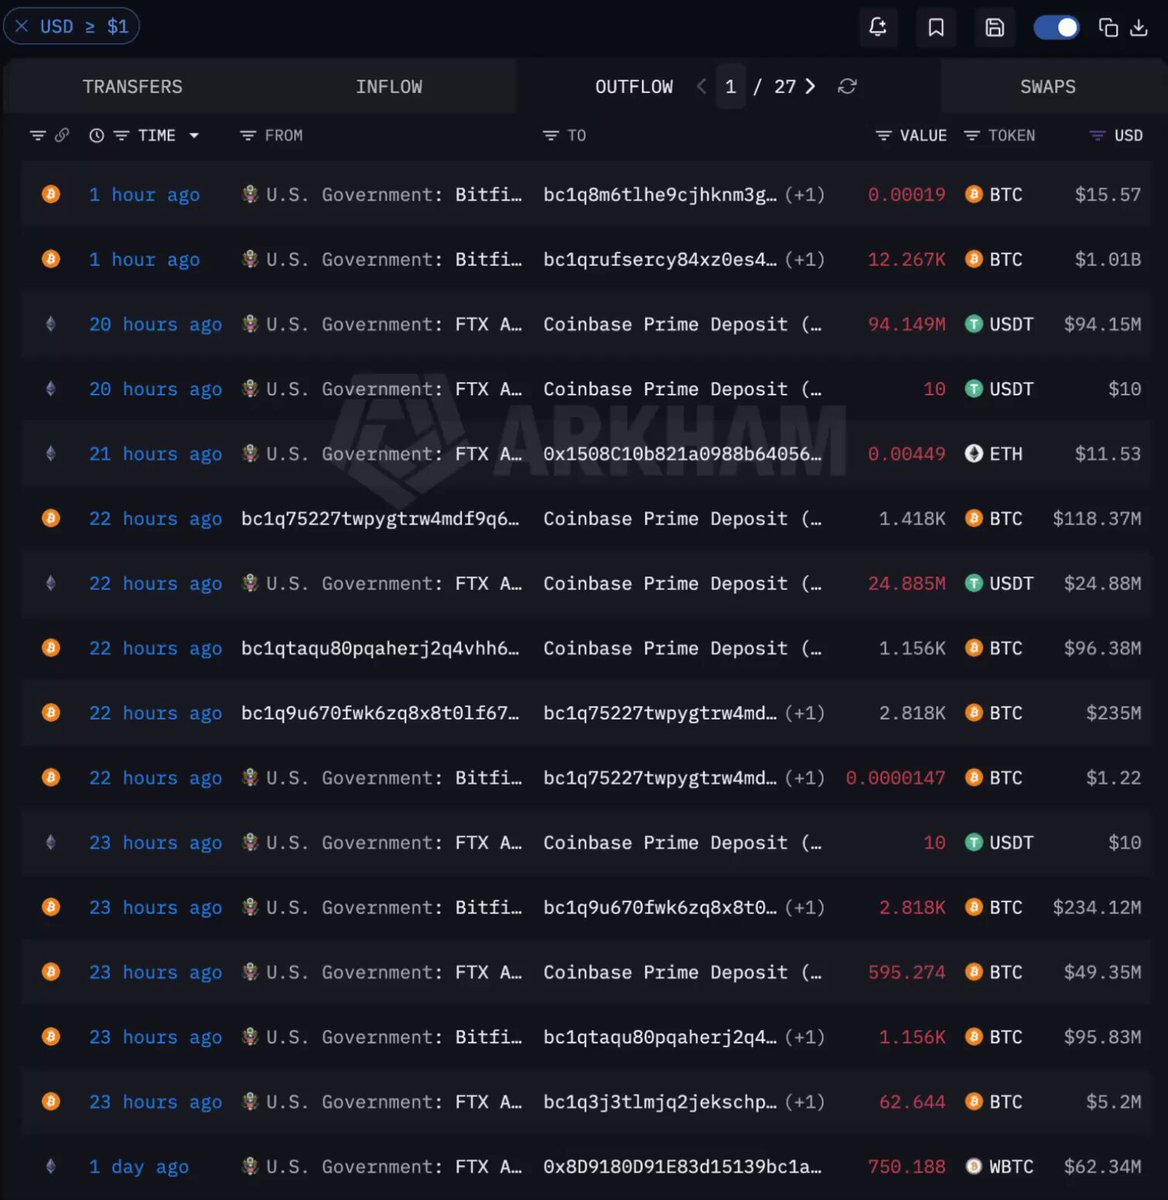Select the OUTFLOW tab
Screen dimensions: 1168x1200
tap(634, 87)
